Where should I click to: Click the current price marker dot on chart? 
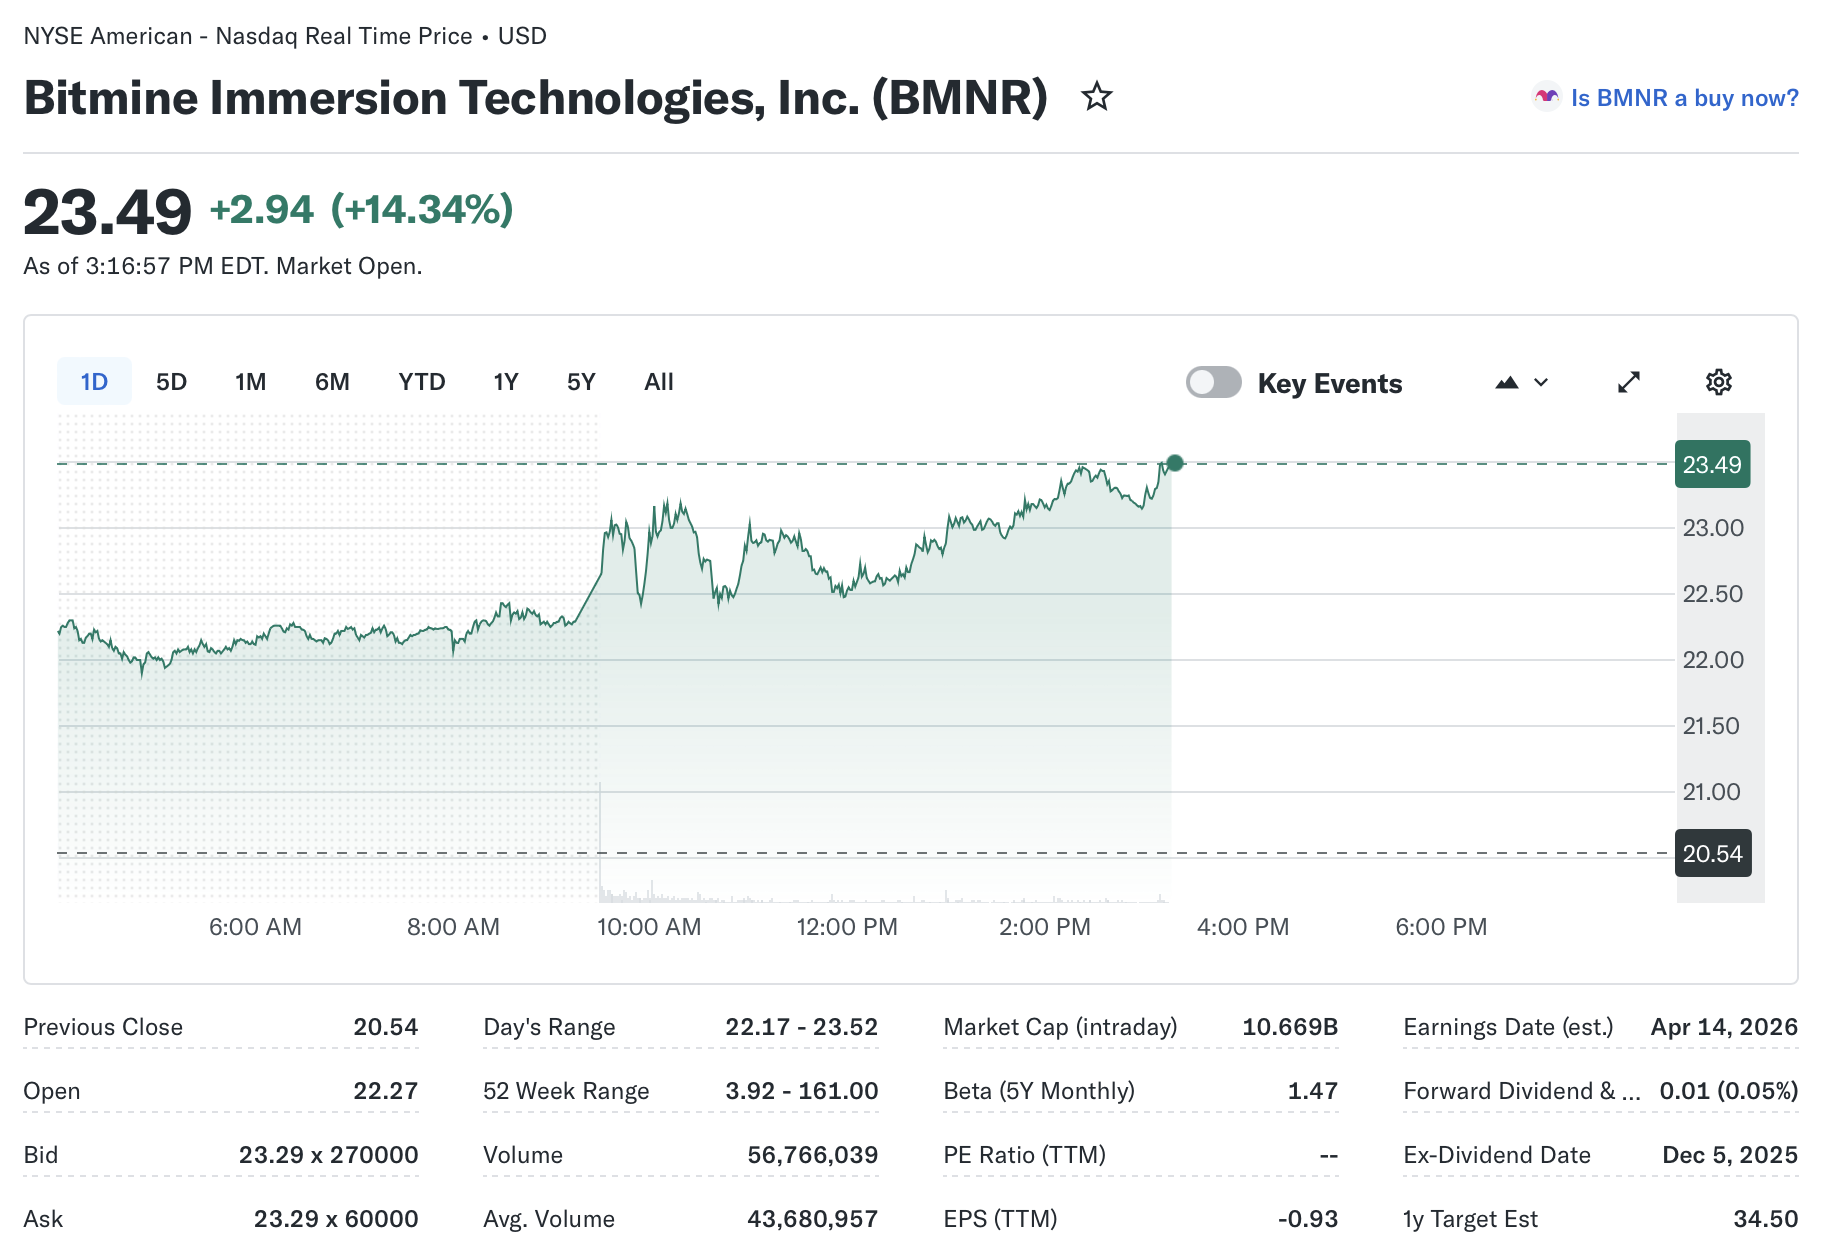pos(1175,462)
